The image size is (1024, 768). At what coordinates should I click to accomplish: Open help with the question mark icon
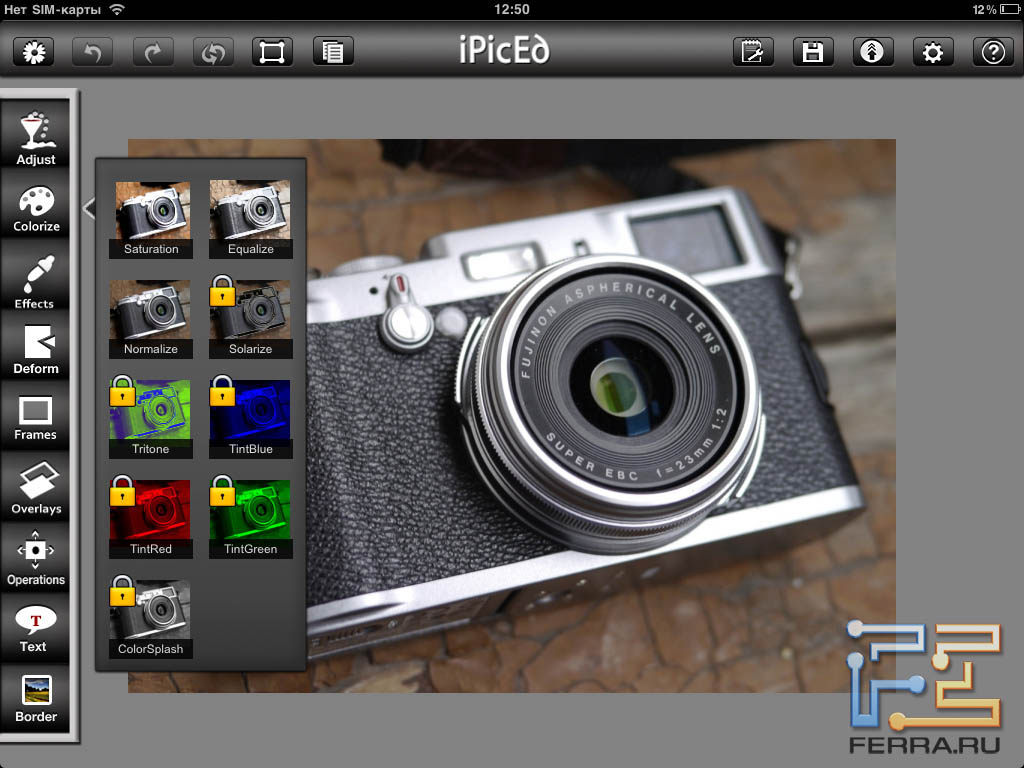[993, 52]
